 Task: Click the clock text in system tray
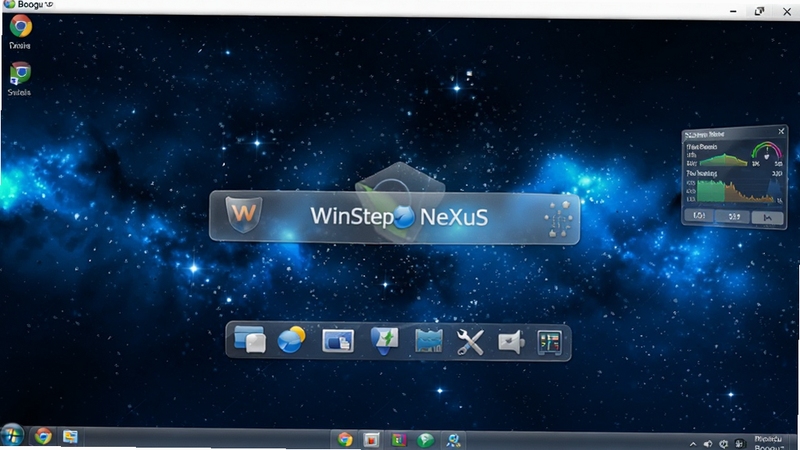[x=768, y=442]
